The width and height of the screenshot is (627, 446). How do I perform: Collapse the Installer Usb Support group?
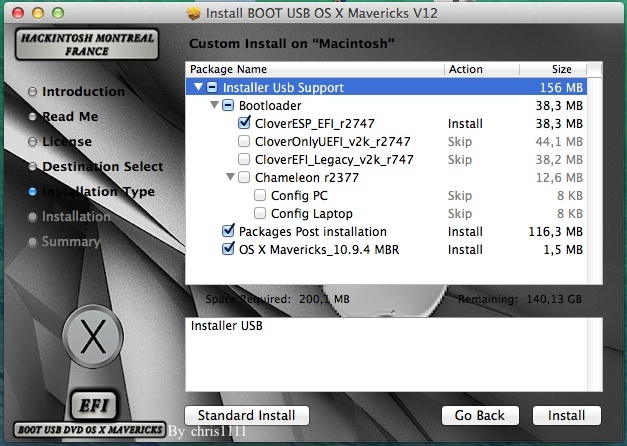[198, 87]
